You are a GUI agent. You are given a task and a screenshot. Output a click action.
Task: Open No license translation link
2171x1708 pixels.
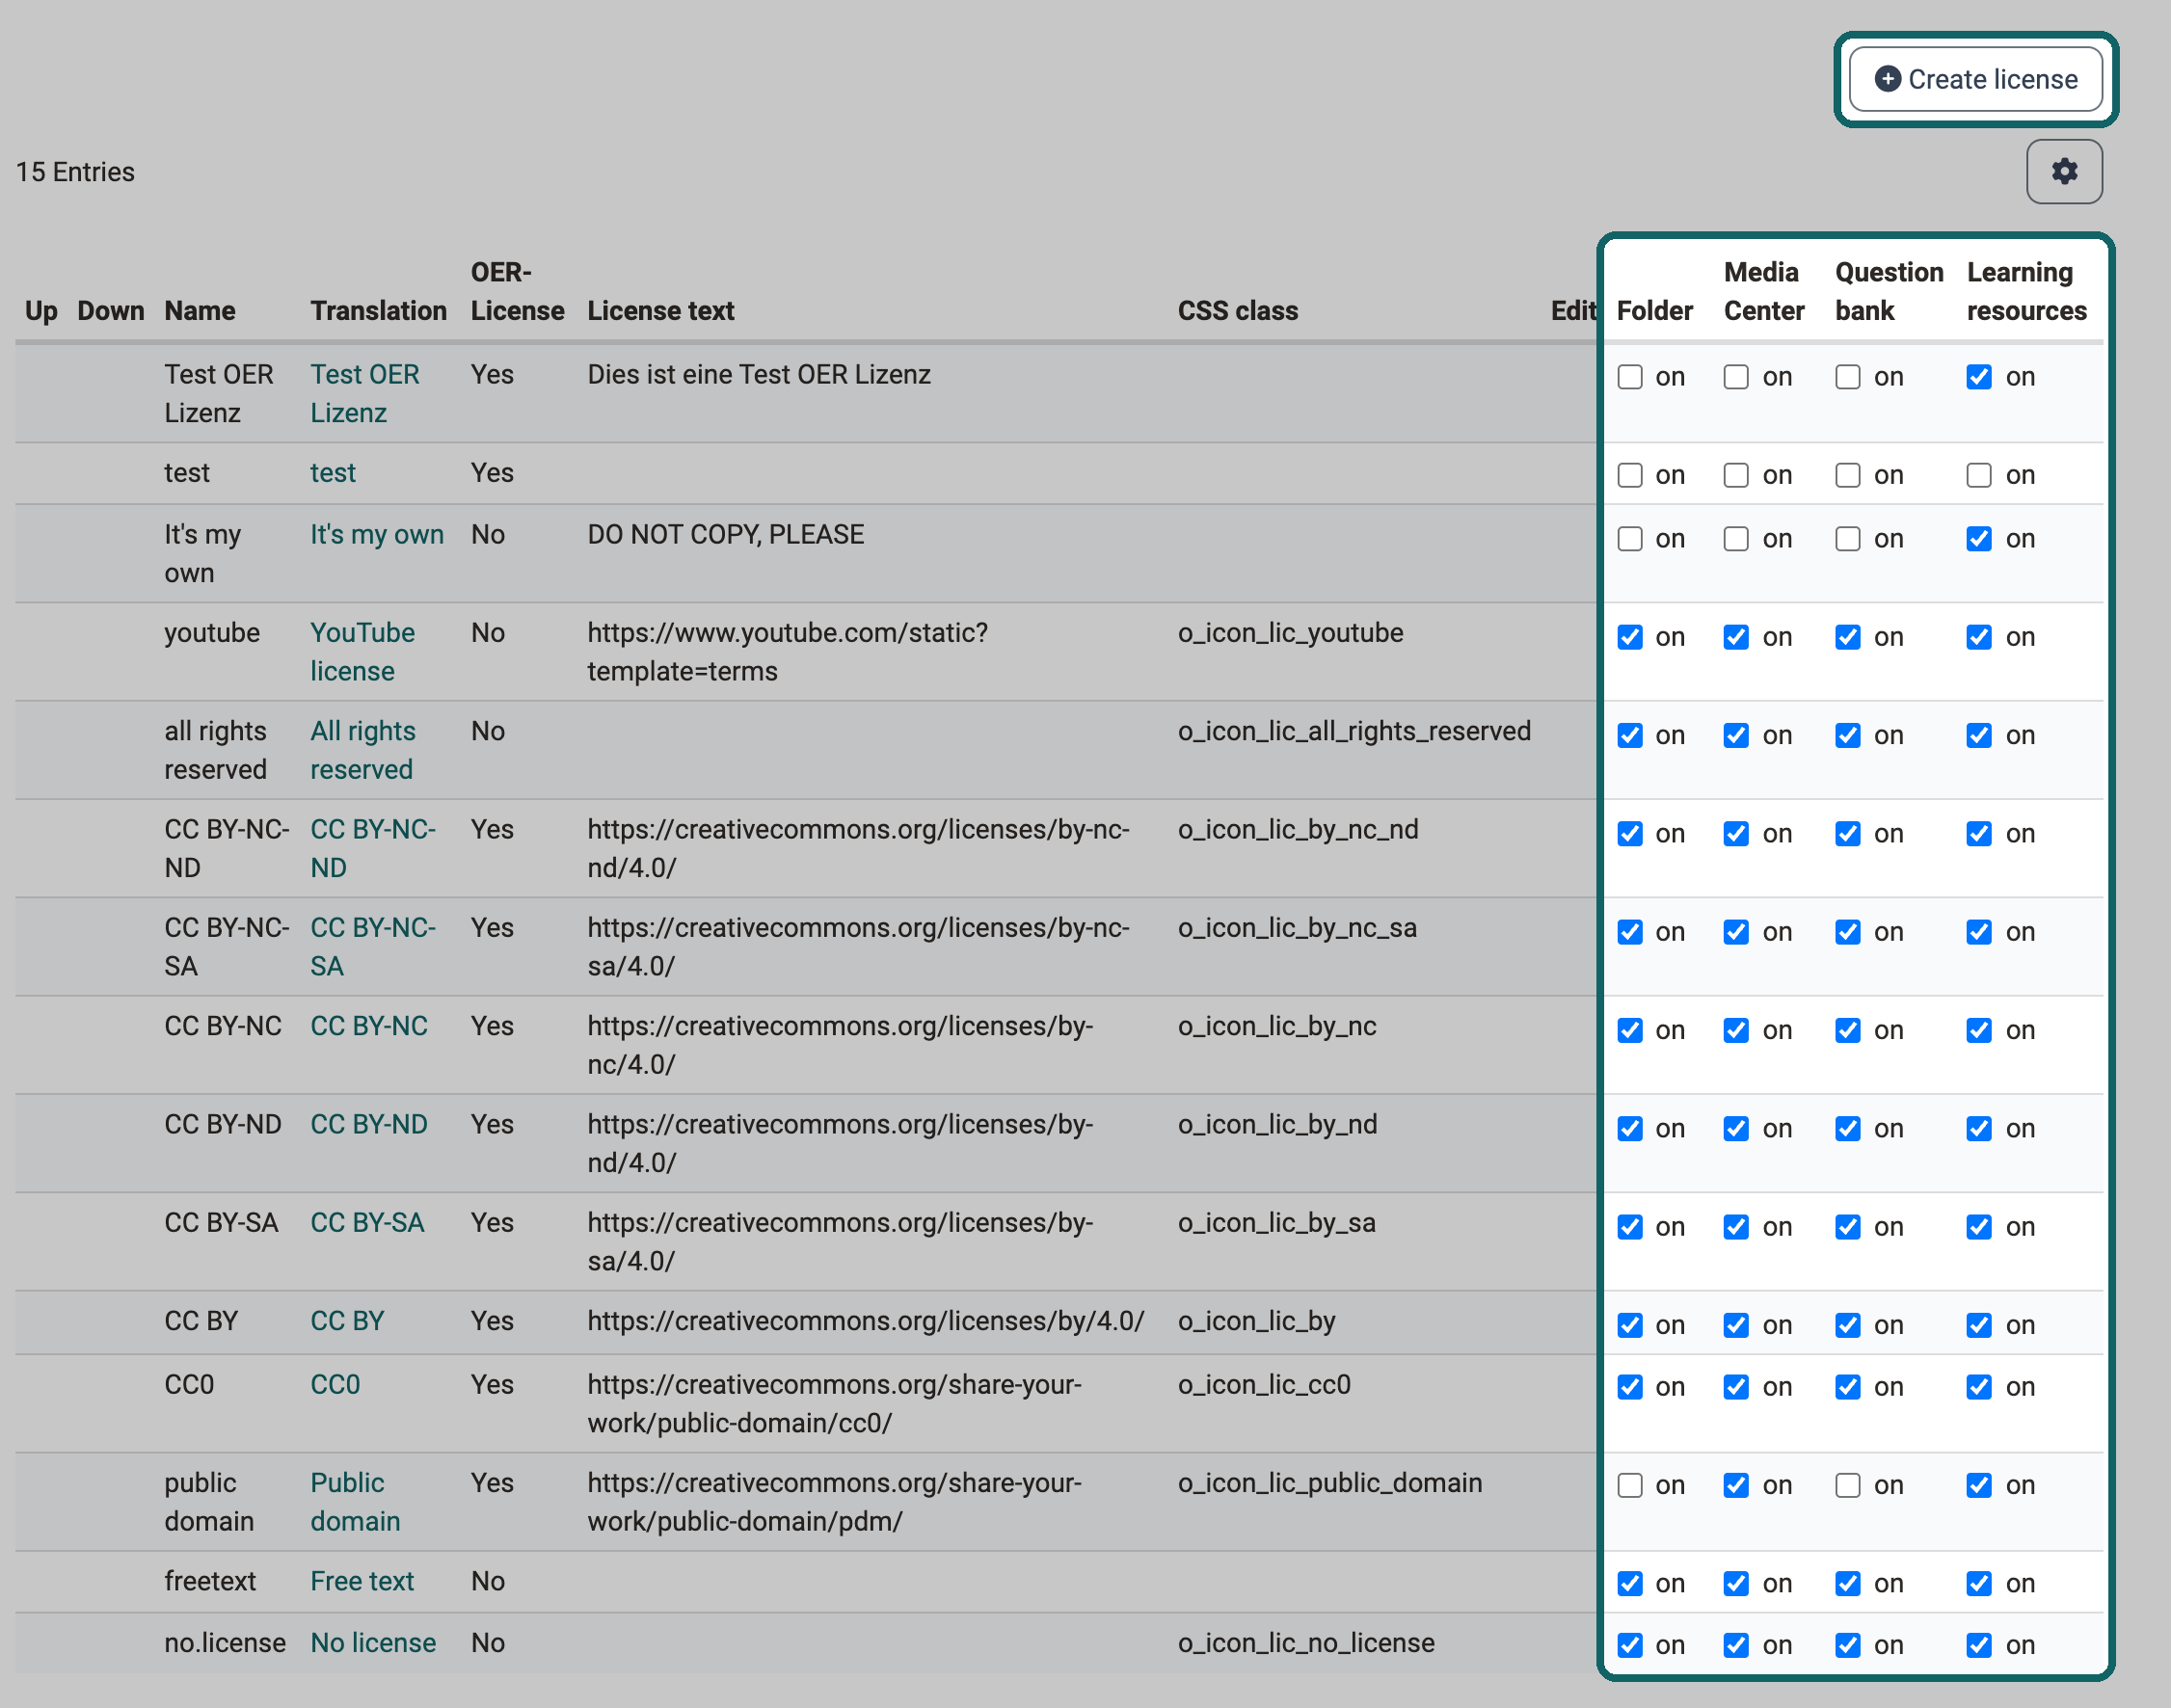click(x=373, y=1643)
